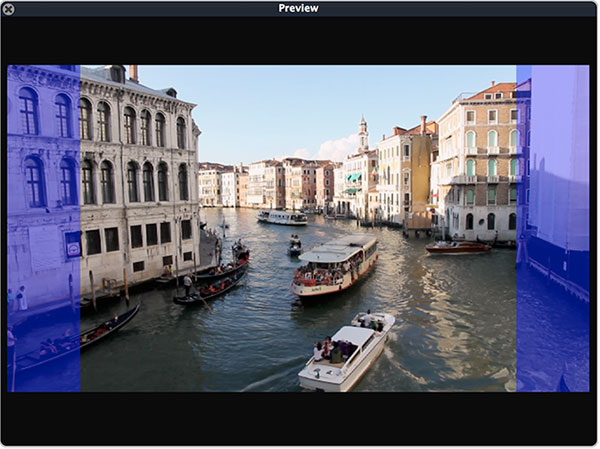Viewport: 600px width, 449px height.
Task: Click the black letterbox bar below the video
Action: tap(298, 417)
